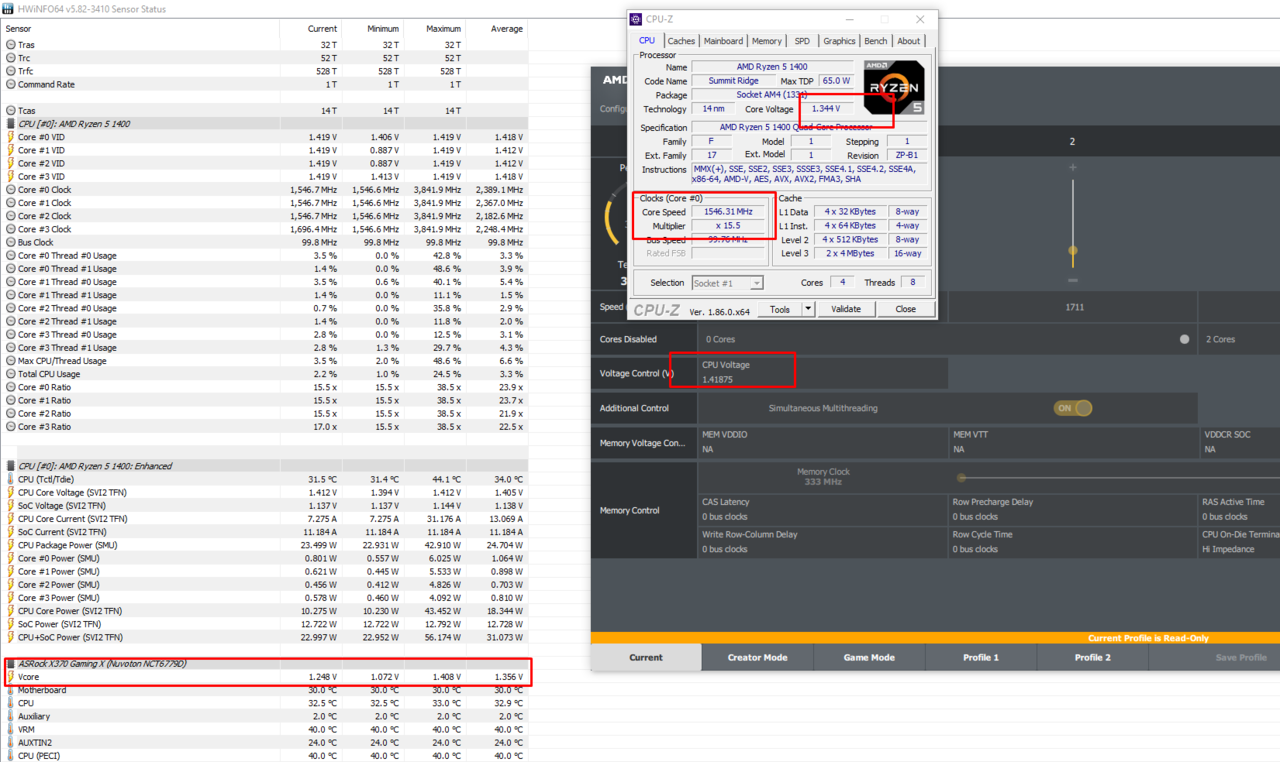Image resolution: width=1280 pixels, height=762 pixels.
Task: Click the minus icon below Ryzen Master core 2 slider
Action: pos(1073,281)
